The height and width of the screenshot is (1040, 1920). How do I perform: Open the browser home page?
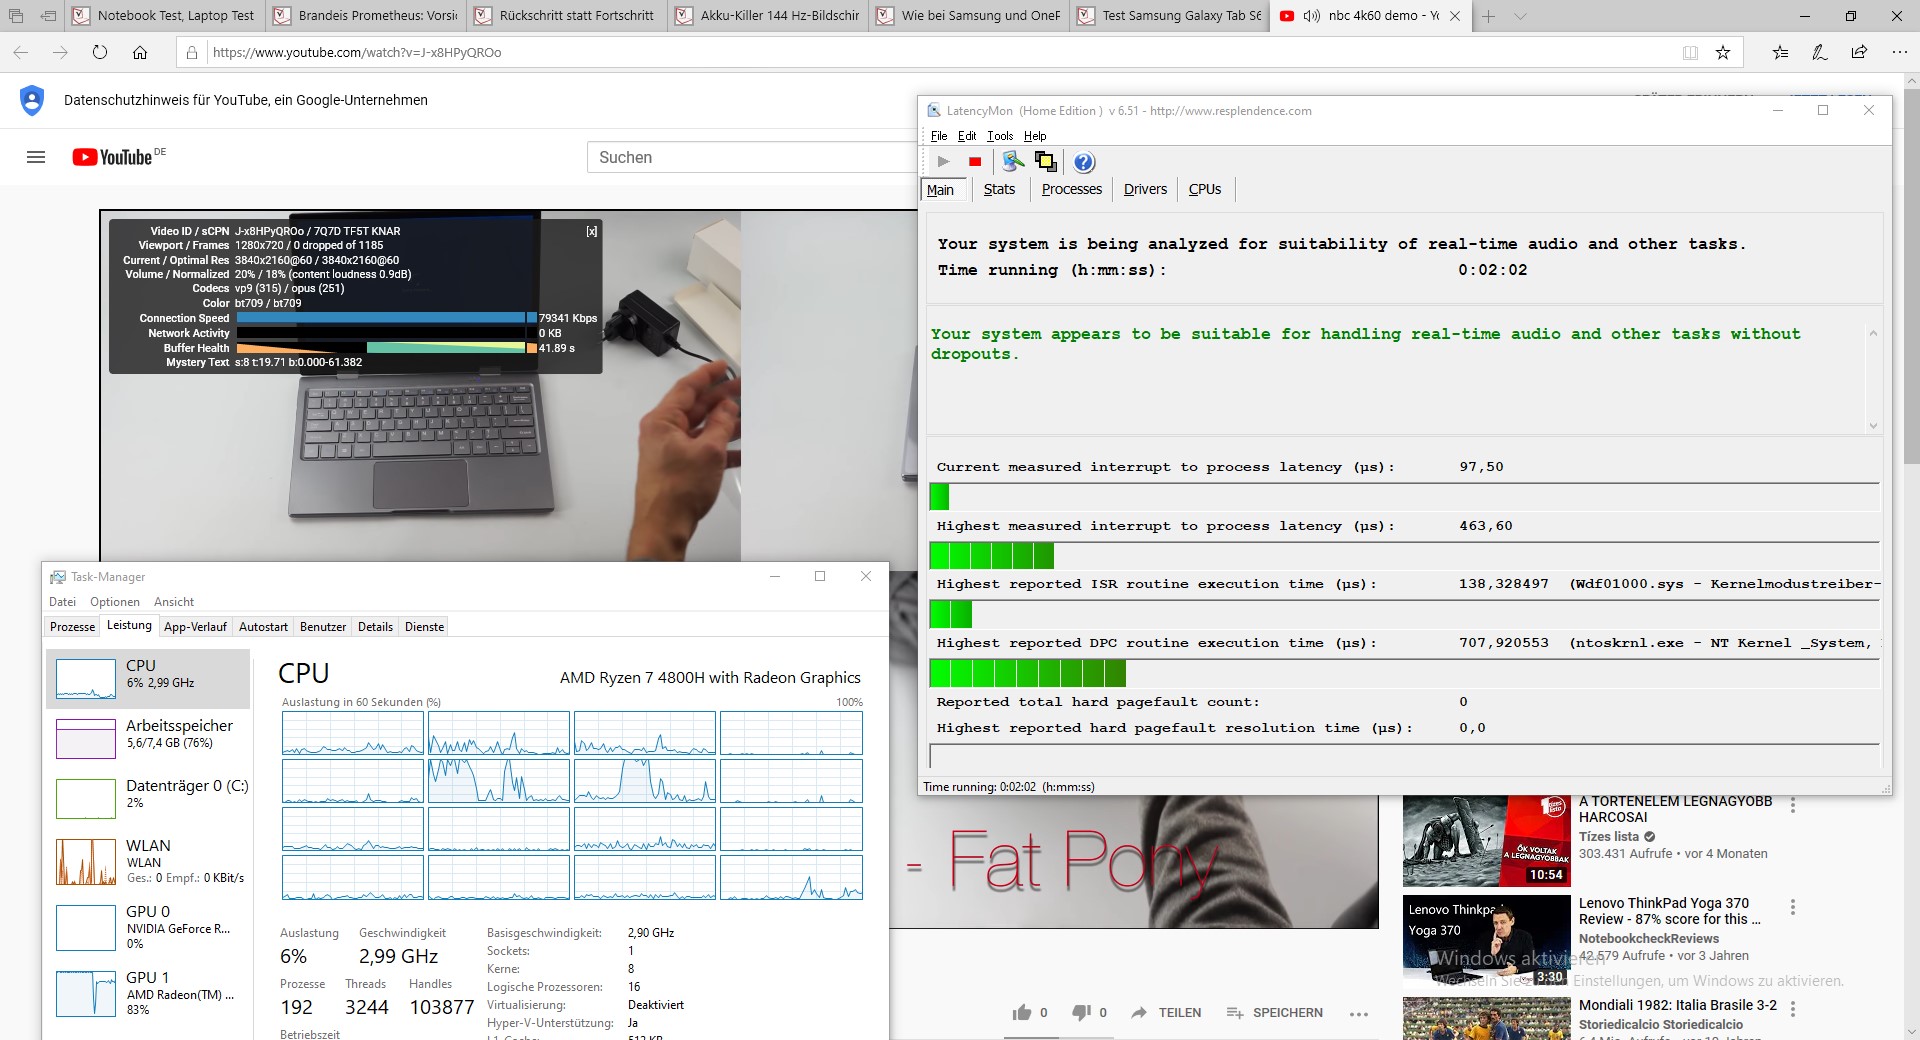140,52
